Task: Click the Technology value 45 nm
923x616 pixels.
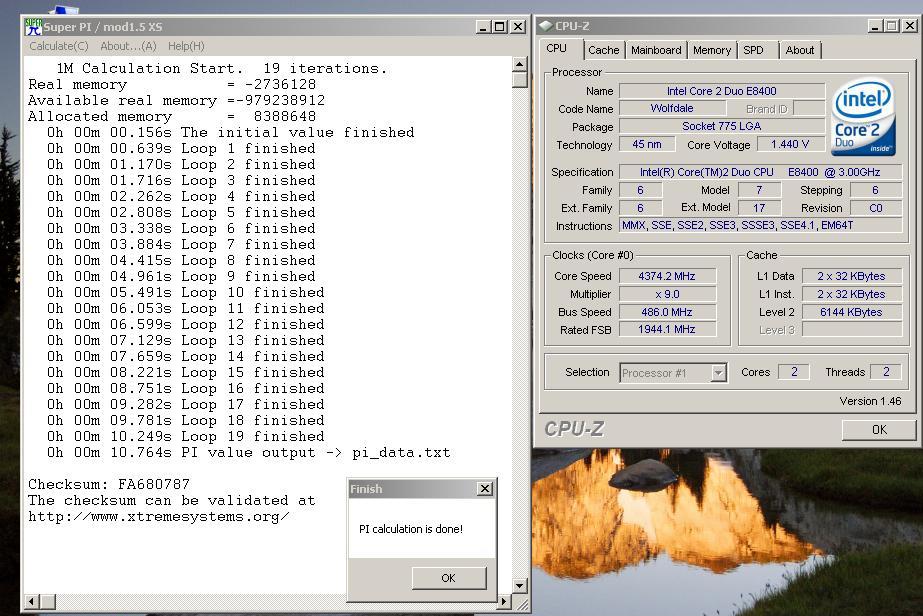Action: 646,144
